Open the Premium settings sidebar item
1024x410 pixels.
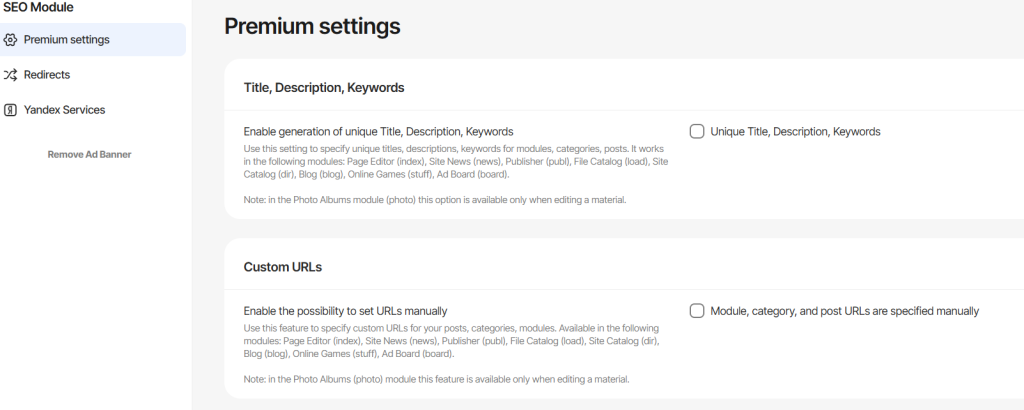click(92, 39)
